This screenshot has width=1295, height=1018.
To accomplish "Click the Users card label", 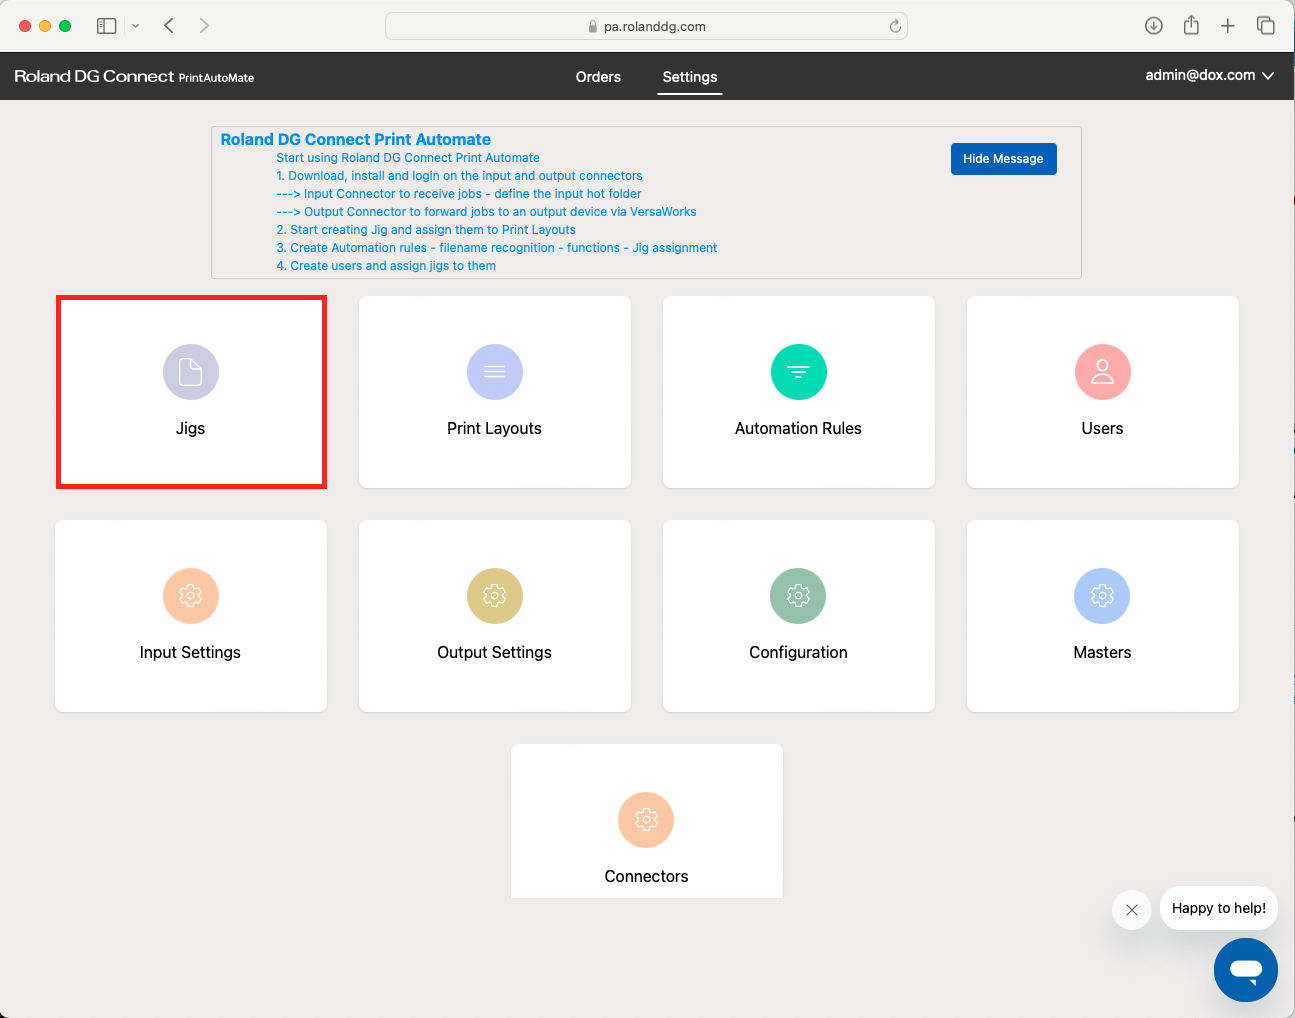I will click(1102, 428).
